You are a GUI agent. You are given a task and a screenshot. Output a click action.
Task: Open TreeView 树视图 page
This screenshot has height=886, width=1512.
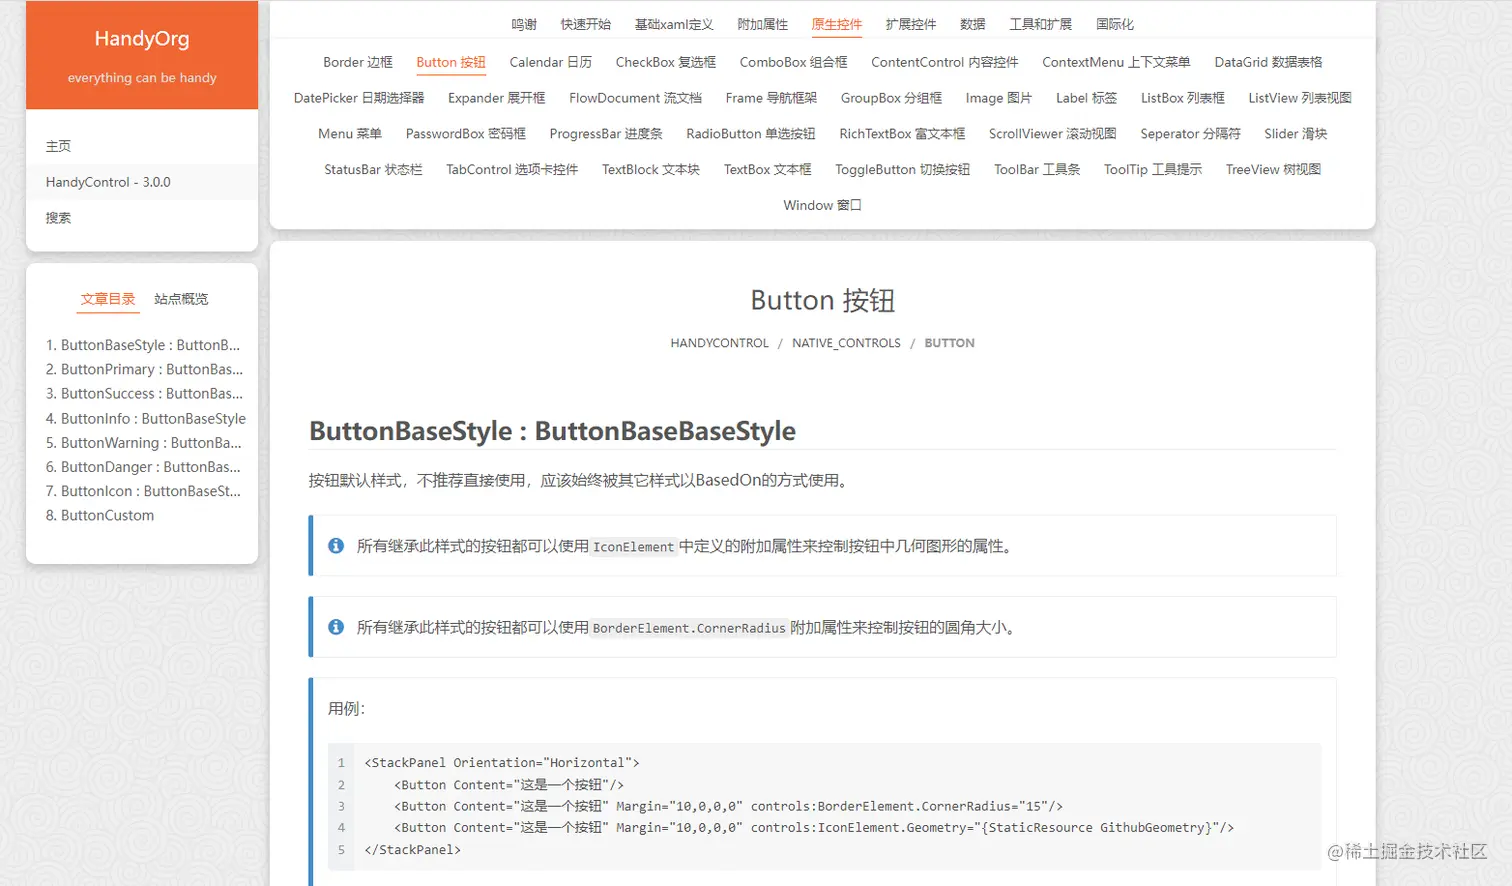point(1274,170)
